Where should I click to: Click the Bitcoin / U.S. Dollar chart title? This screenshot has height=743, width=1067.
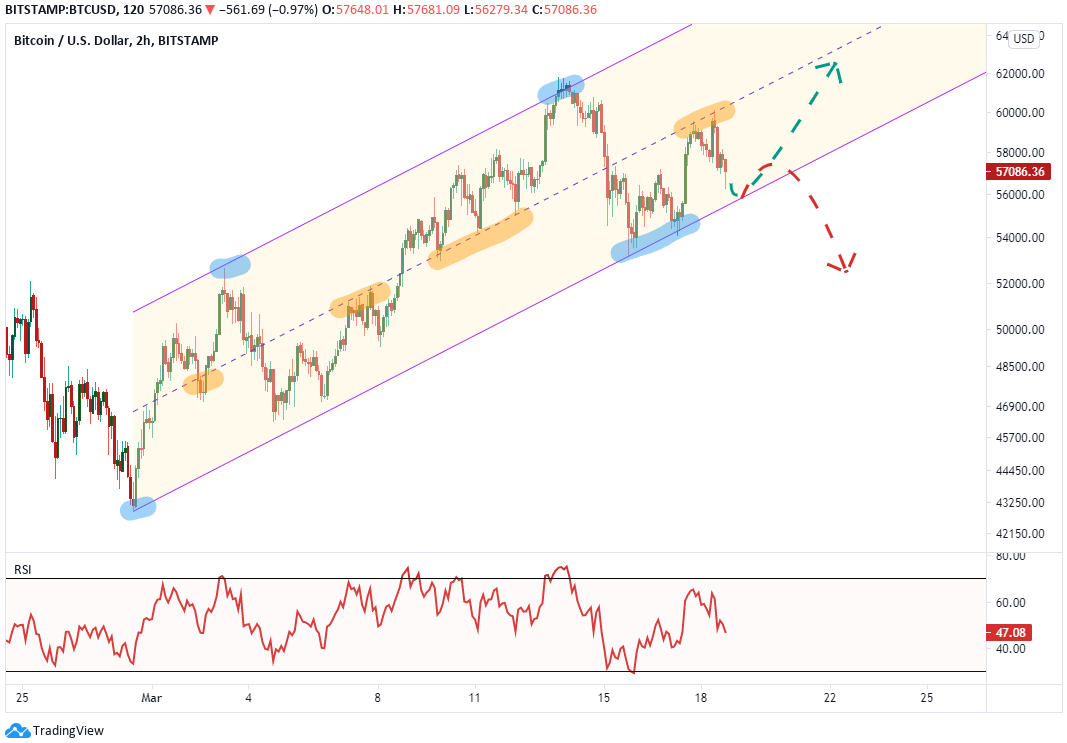115,40
